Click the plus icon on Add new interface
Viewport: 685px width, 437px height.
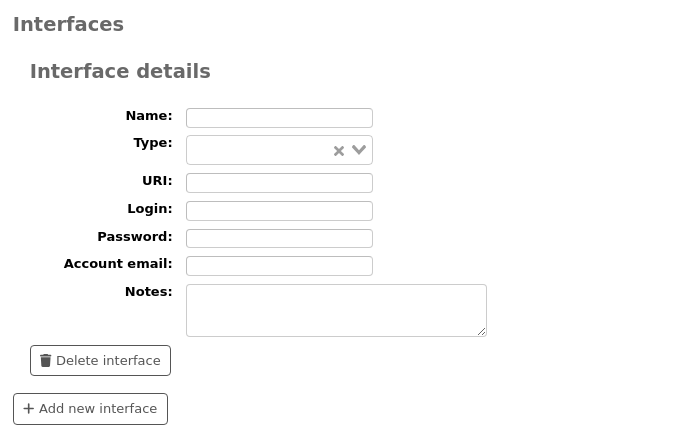pyautogui.click(x=28, y=408)
